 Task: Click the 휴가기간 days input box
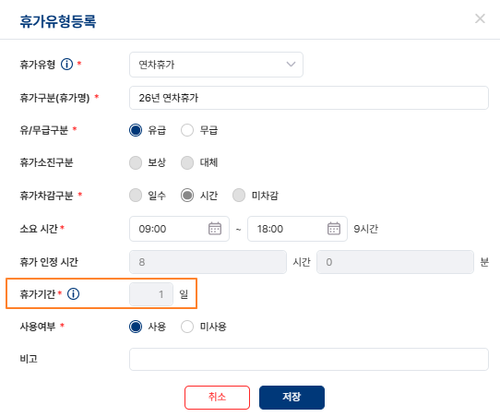151,294
